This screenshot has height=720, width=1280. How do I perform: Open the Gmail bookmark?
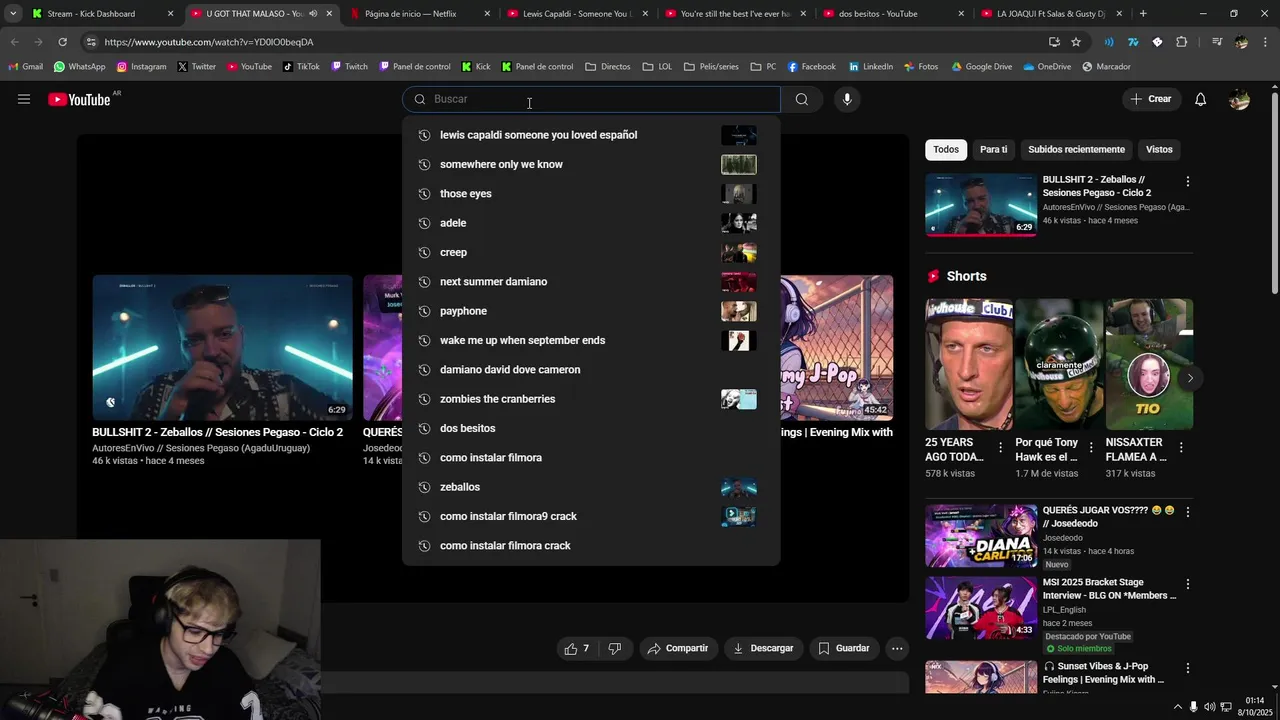coord(25,67)
